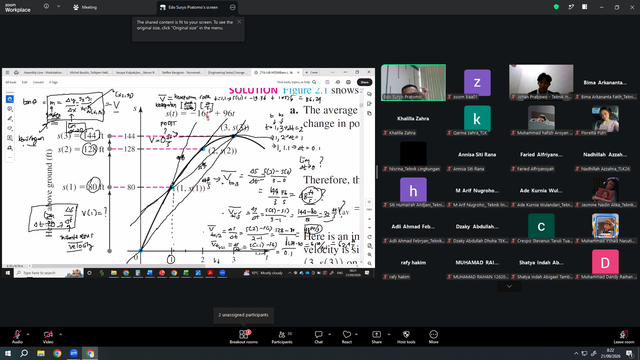Open the E-Sign menu in Acrobat

click(x=53, y=82)
